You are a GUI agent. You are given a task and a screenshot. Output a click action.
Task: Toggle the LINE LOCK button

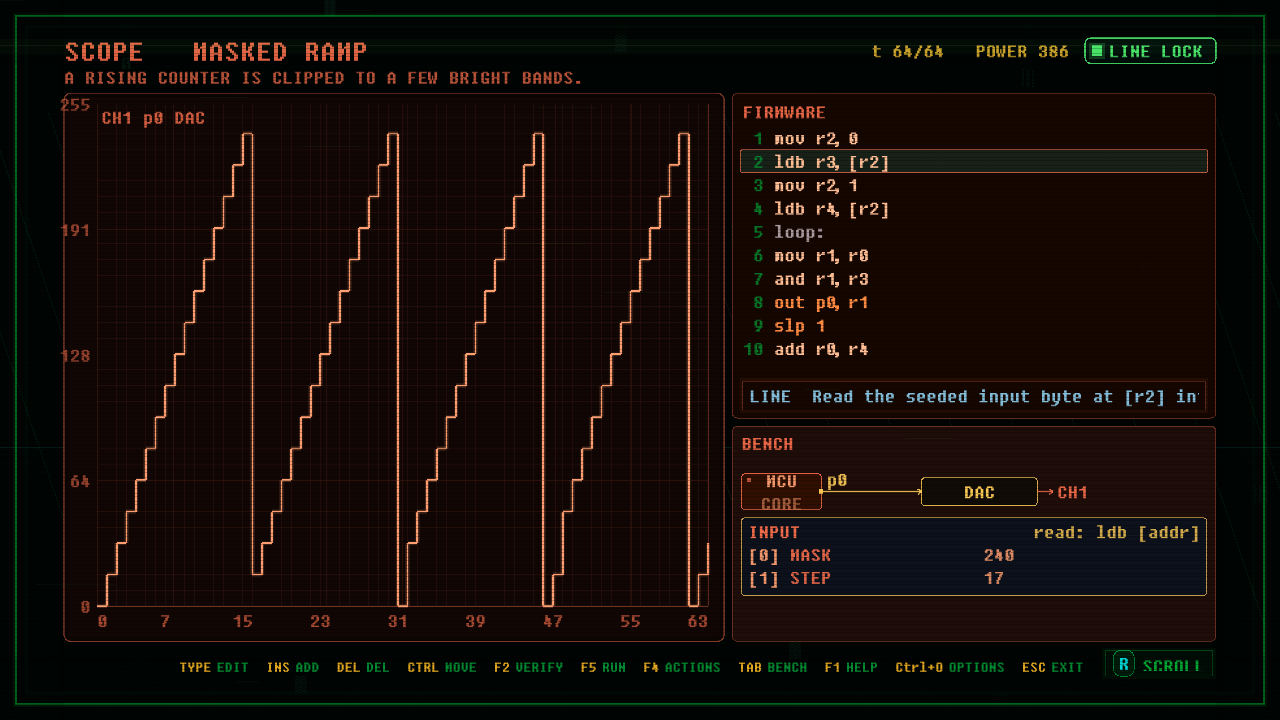tap(1150, 51)
